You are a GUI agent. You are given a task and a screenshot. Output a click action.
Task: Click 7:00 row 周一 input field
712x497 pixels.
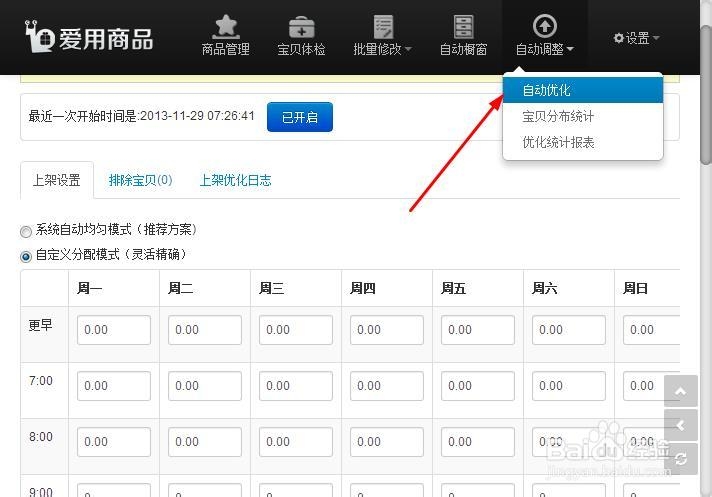coord(114,386)
